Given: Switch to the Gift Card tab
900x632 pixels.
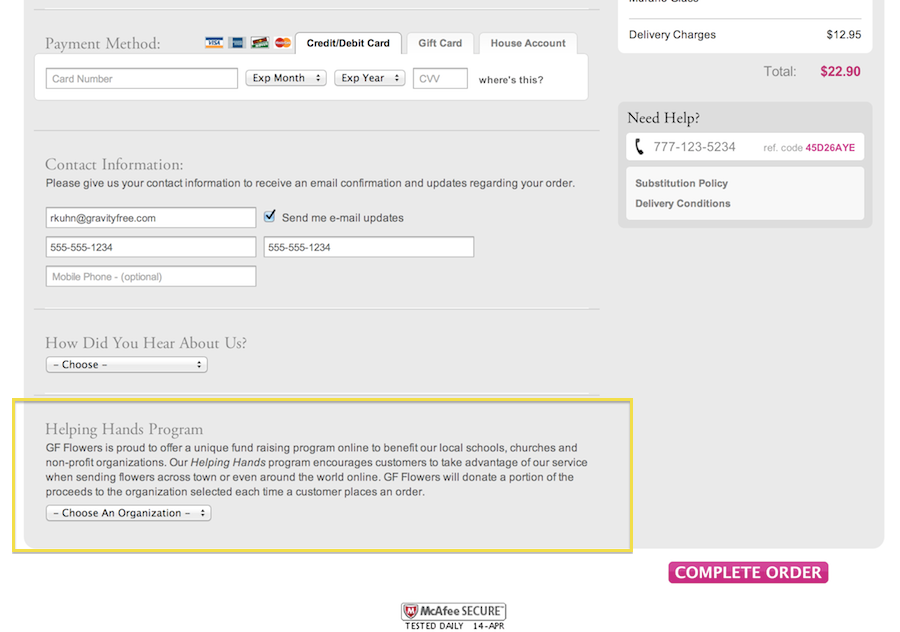Looking at the screenshot, I should tap(440, 43).
